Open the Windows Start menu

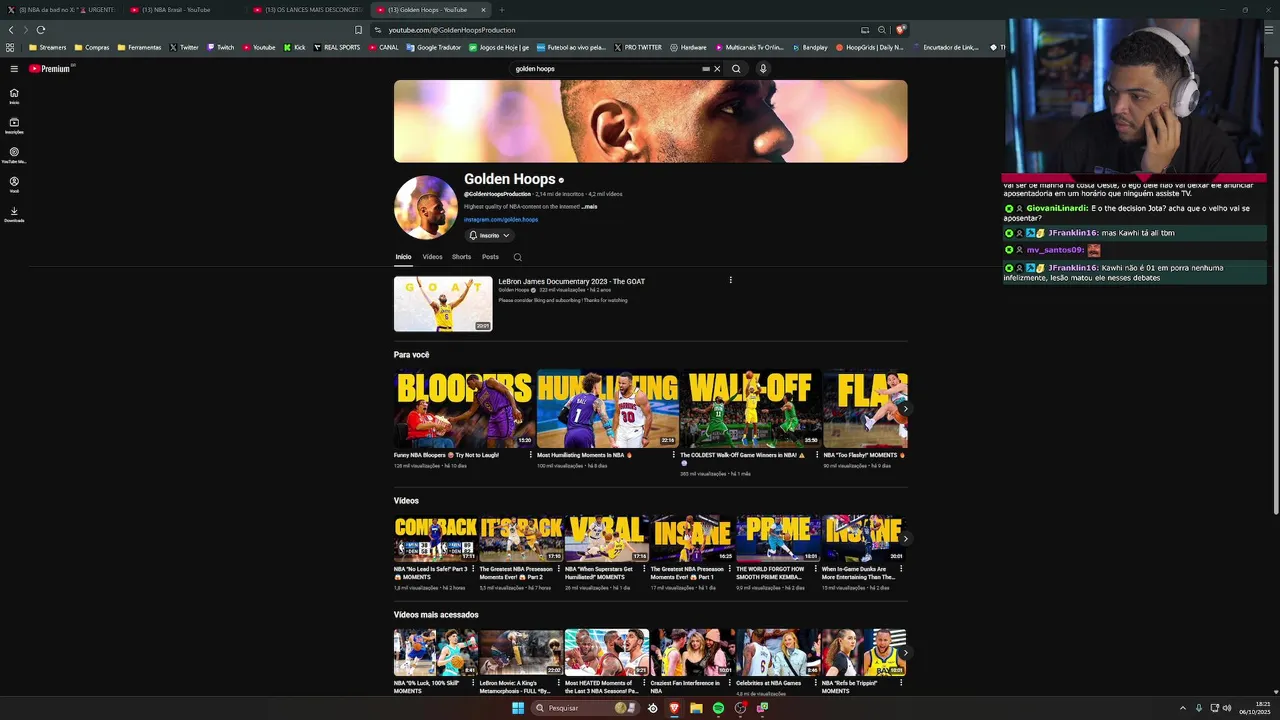pos(518,708)
